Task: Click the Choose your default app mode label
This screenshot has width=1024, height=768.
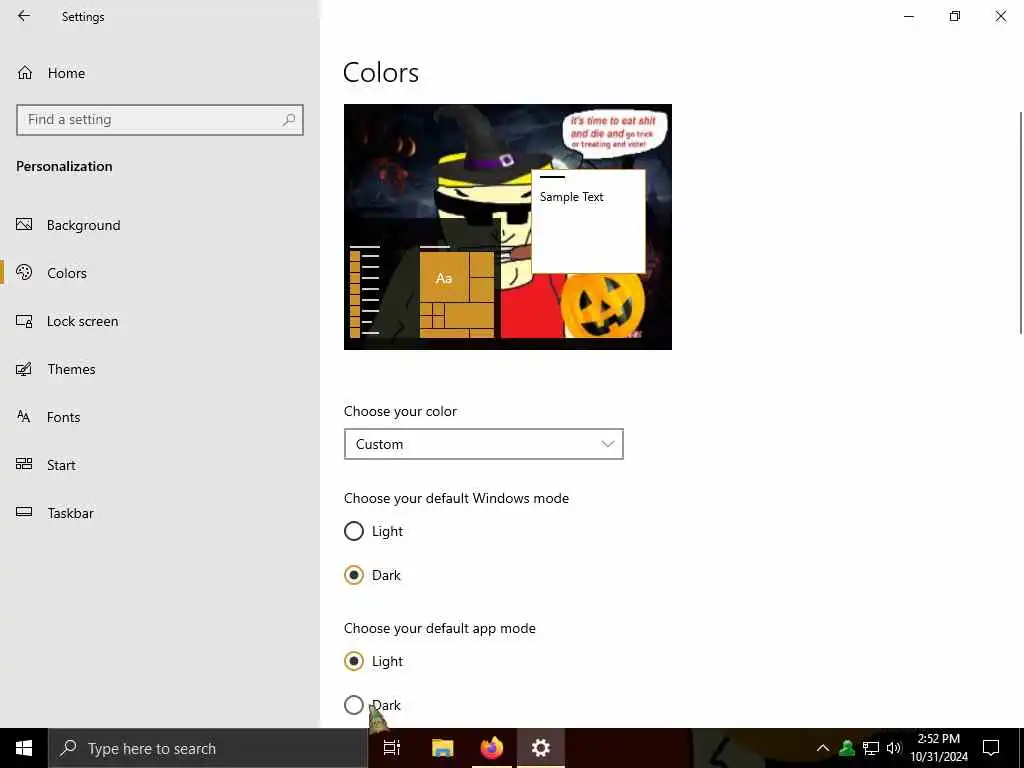Action: pos(440,628)
